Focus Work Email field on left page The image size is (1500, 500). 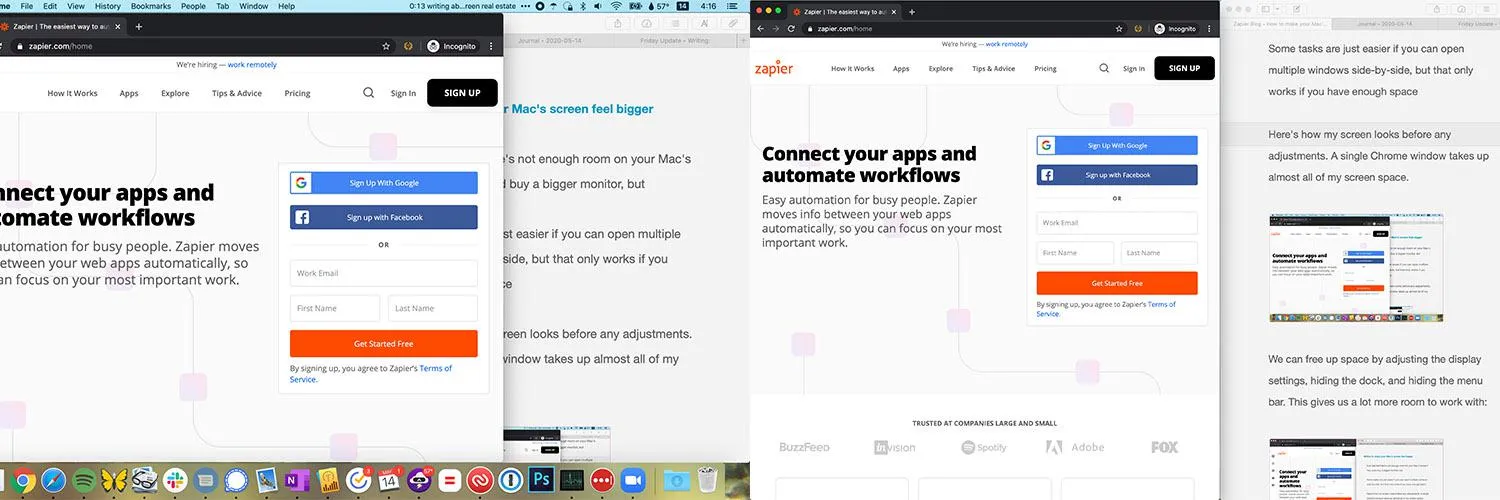[384, 273]
